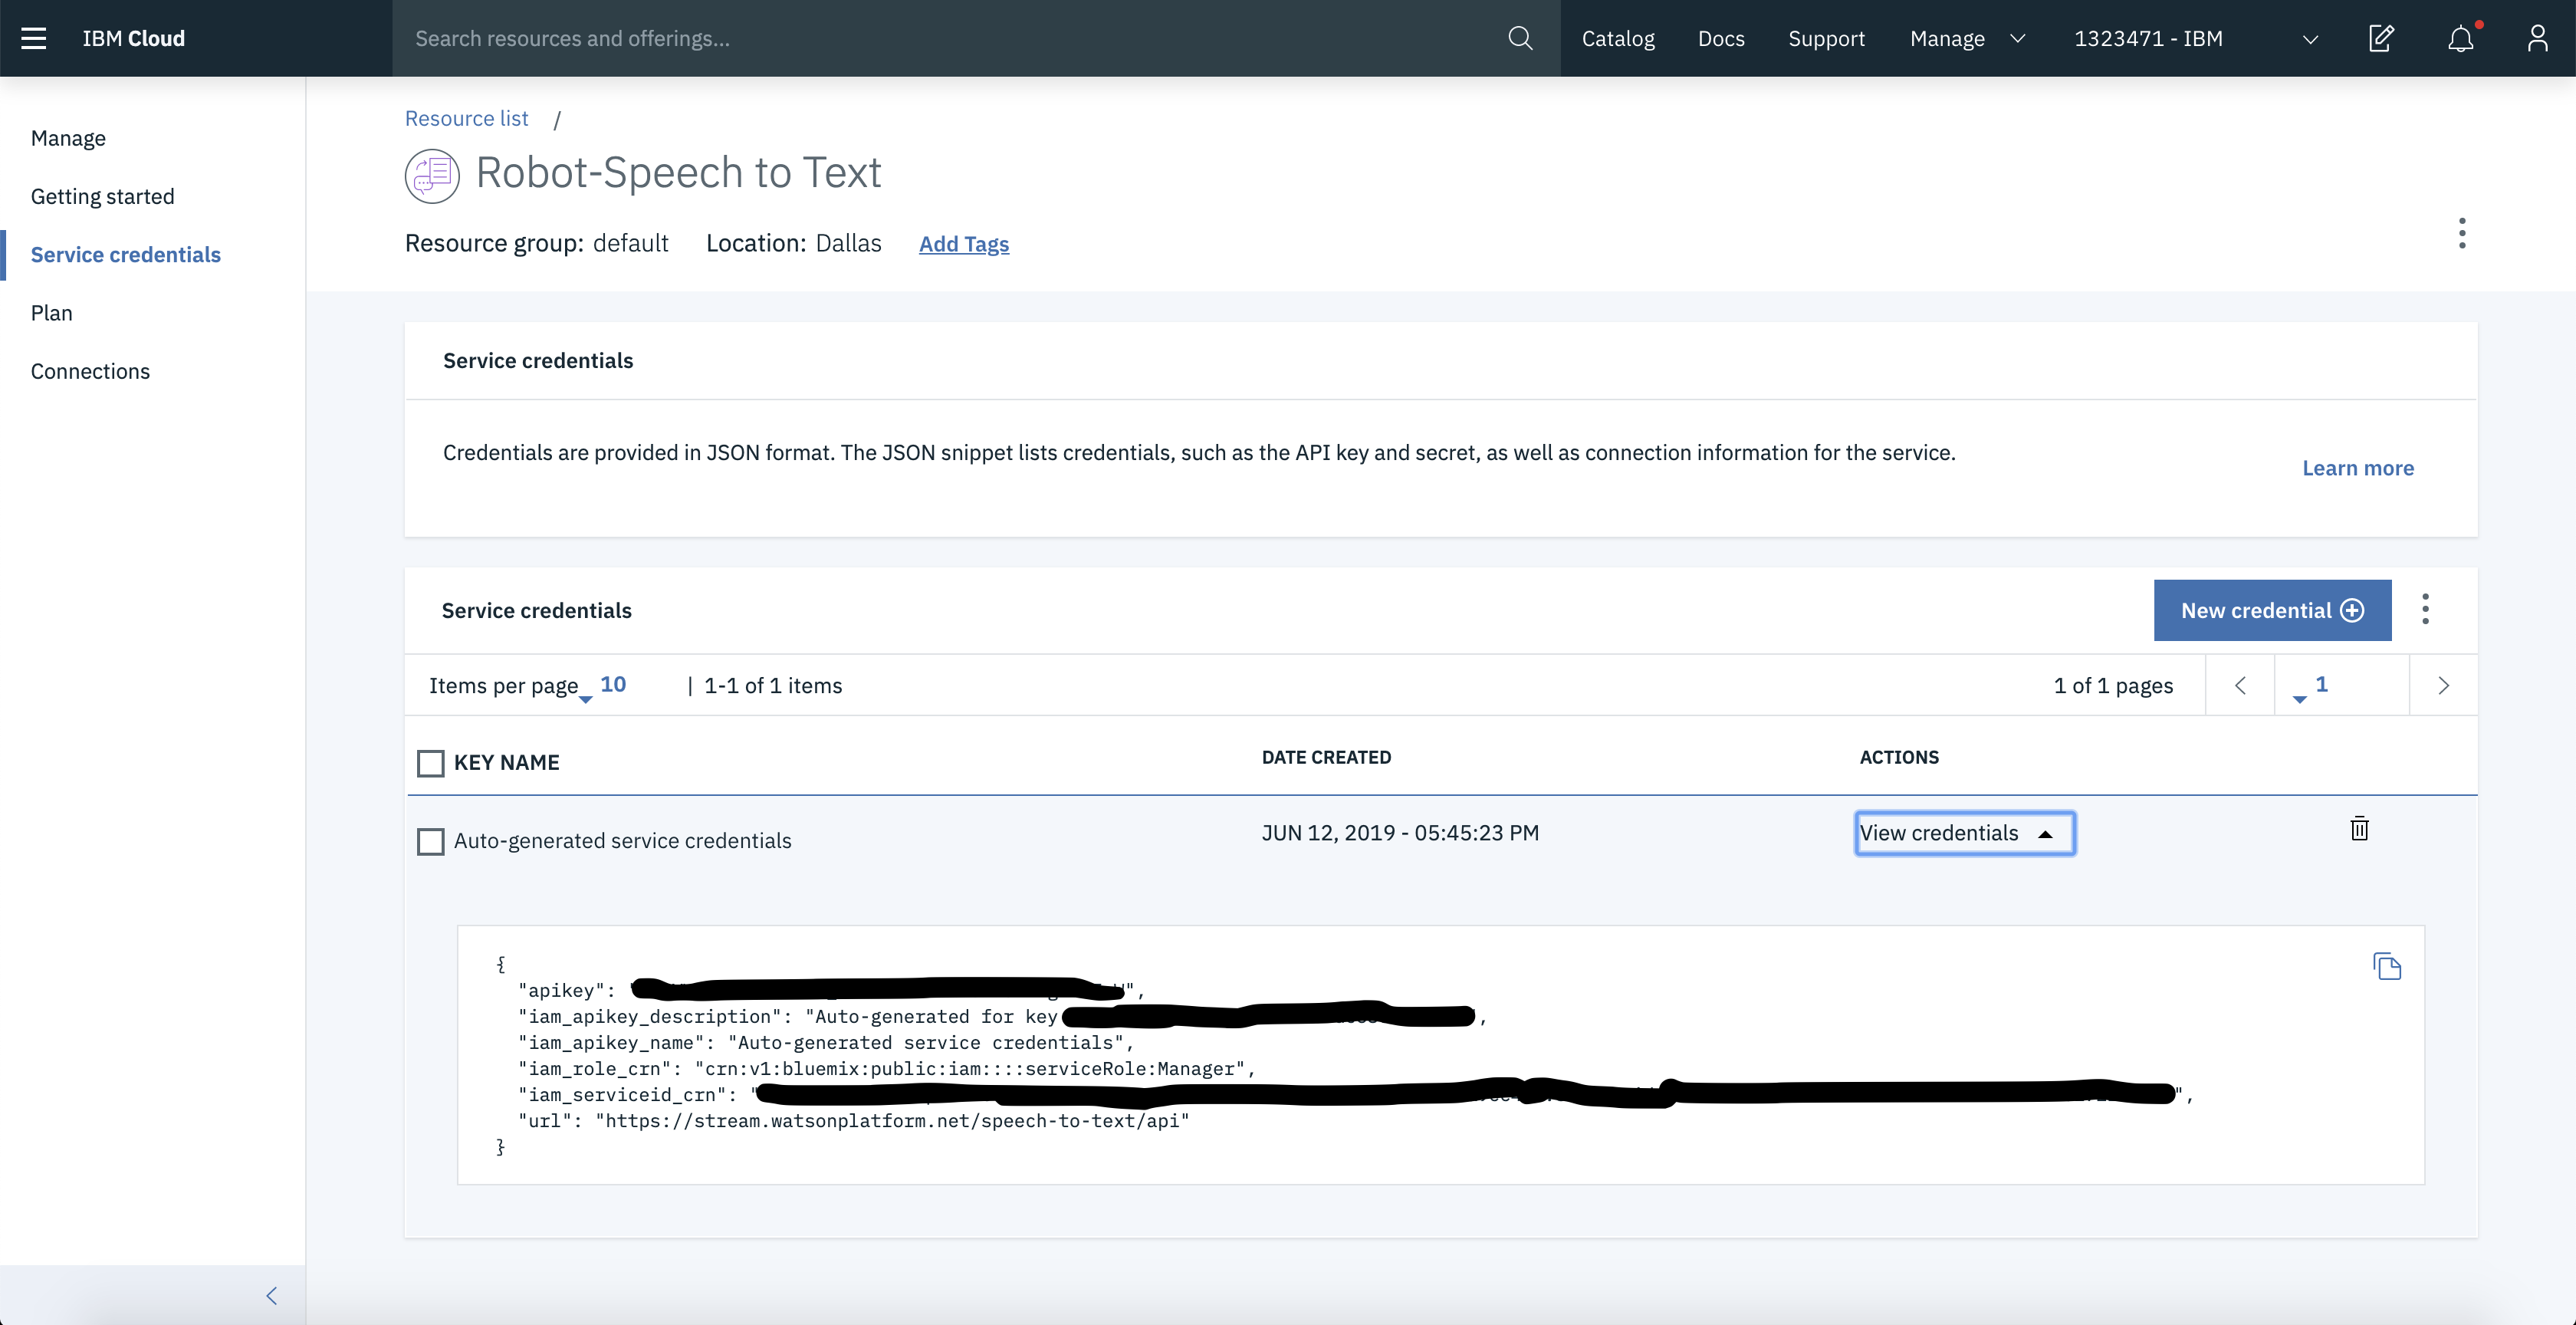
Task: Go to Plan in the sidebar
Action: (52, 313)
